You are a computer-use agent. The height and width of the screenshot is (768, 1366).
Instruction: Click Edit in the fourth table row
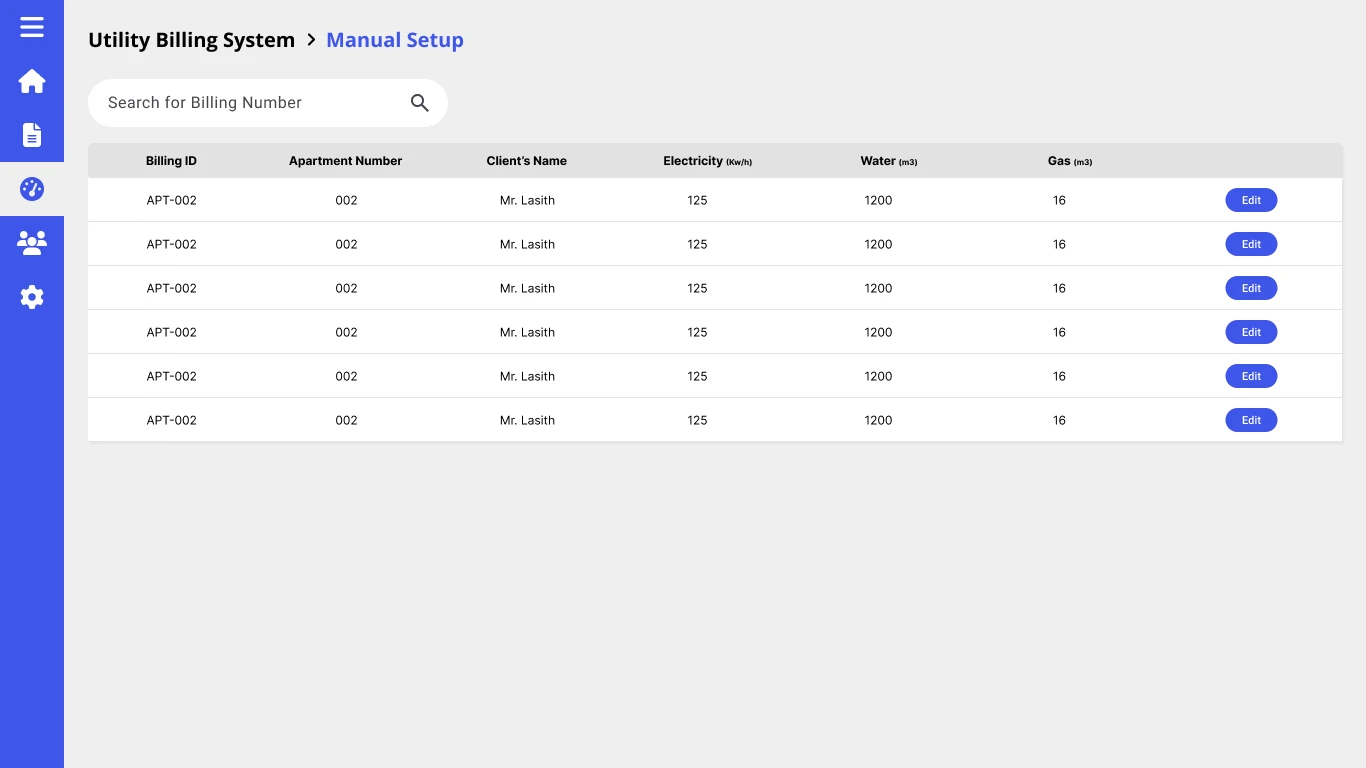pyautogui.click(x=1251, y=332)
